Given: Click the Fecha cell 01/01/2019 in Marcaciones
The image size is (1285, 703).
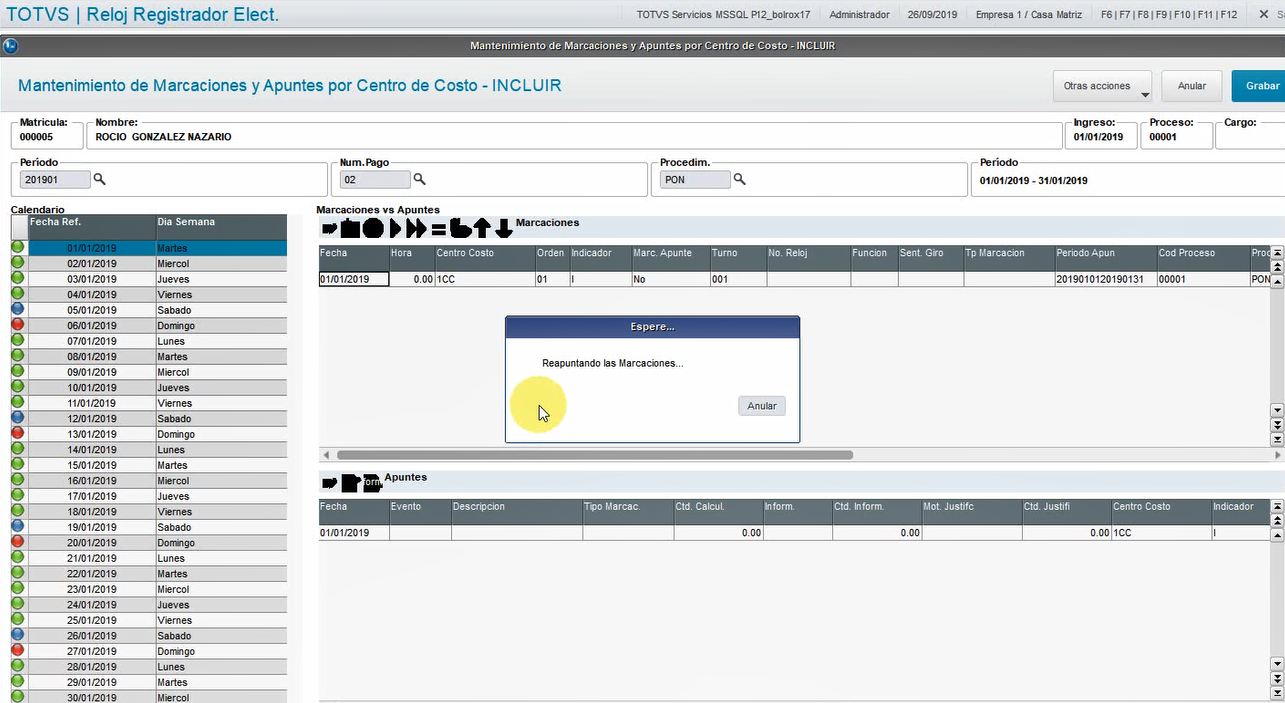Looking at the screenshot, I should point(354,279).
